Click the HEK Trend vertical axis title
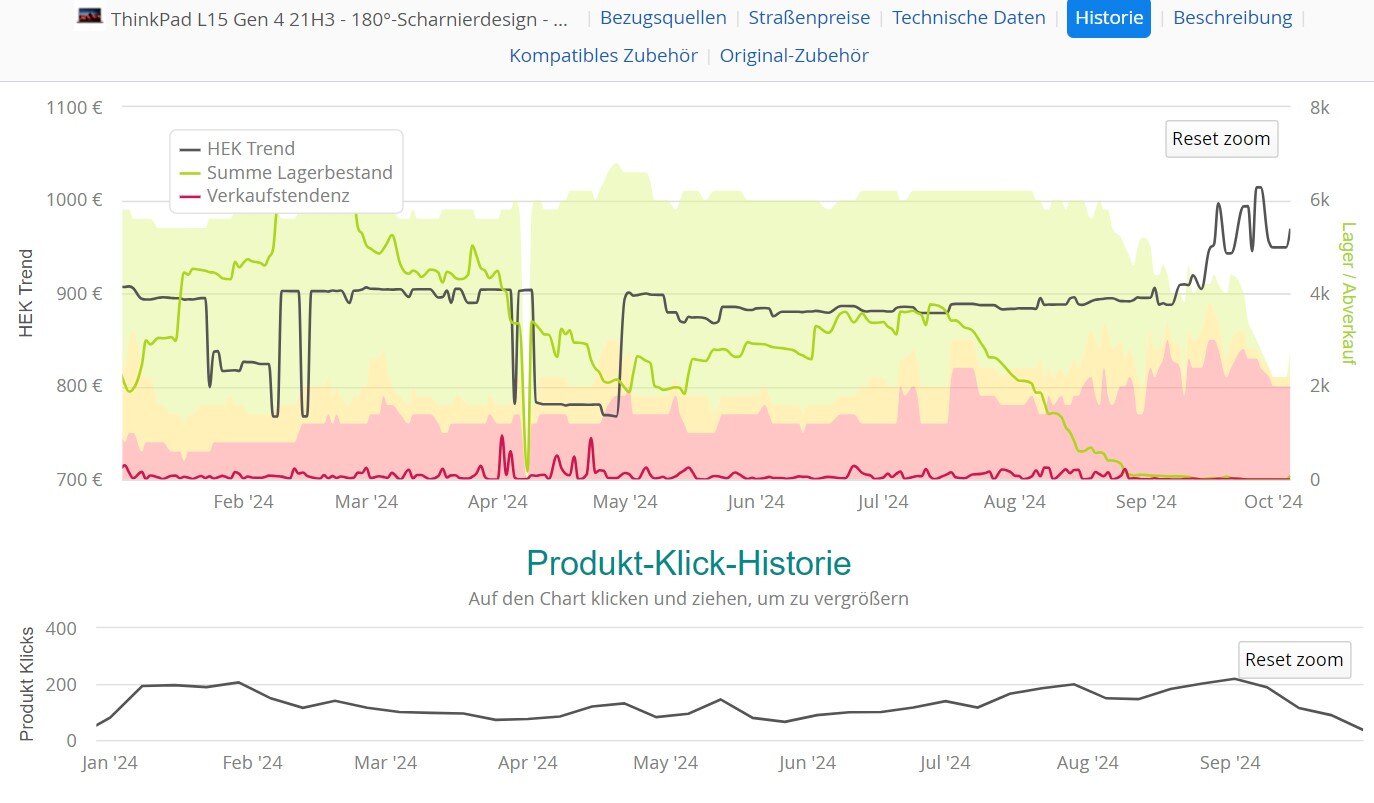The image size is (1374, 803). 27,293
